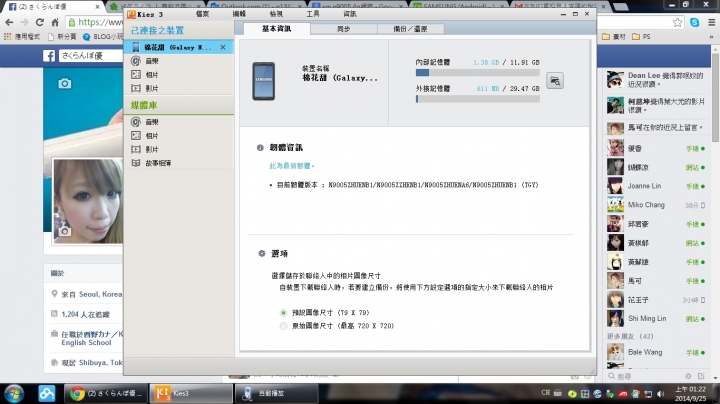This screenshot has width=720, height=404.
Task: Go back in Chrome browser
Action: pos(9,22)
